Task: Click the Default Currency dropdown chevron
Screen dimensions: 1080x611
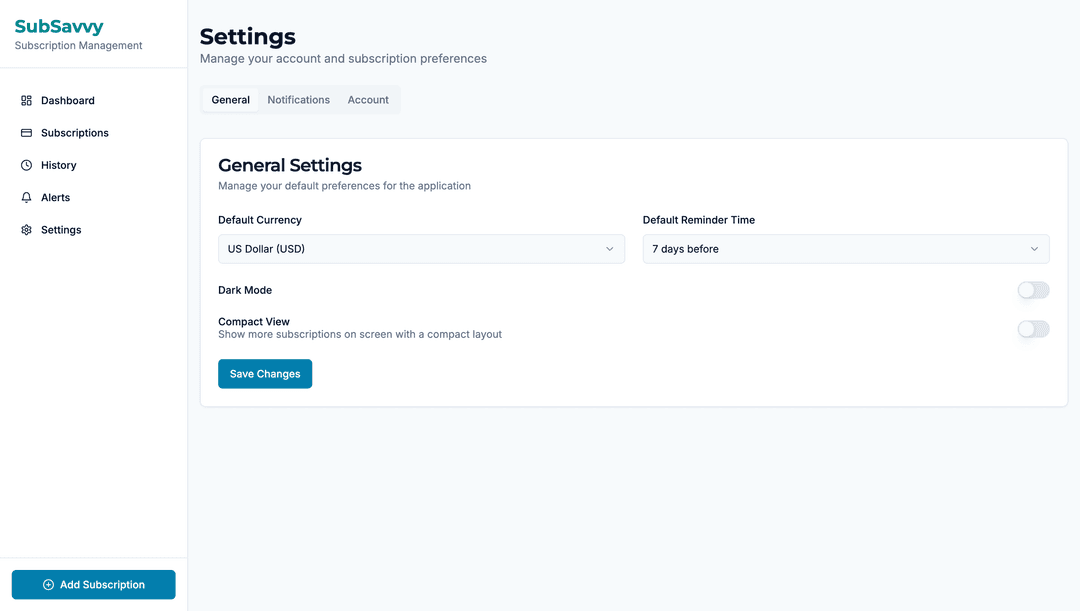Action: (612, 248)
